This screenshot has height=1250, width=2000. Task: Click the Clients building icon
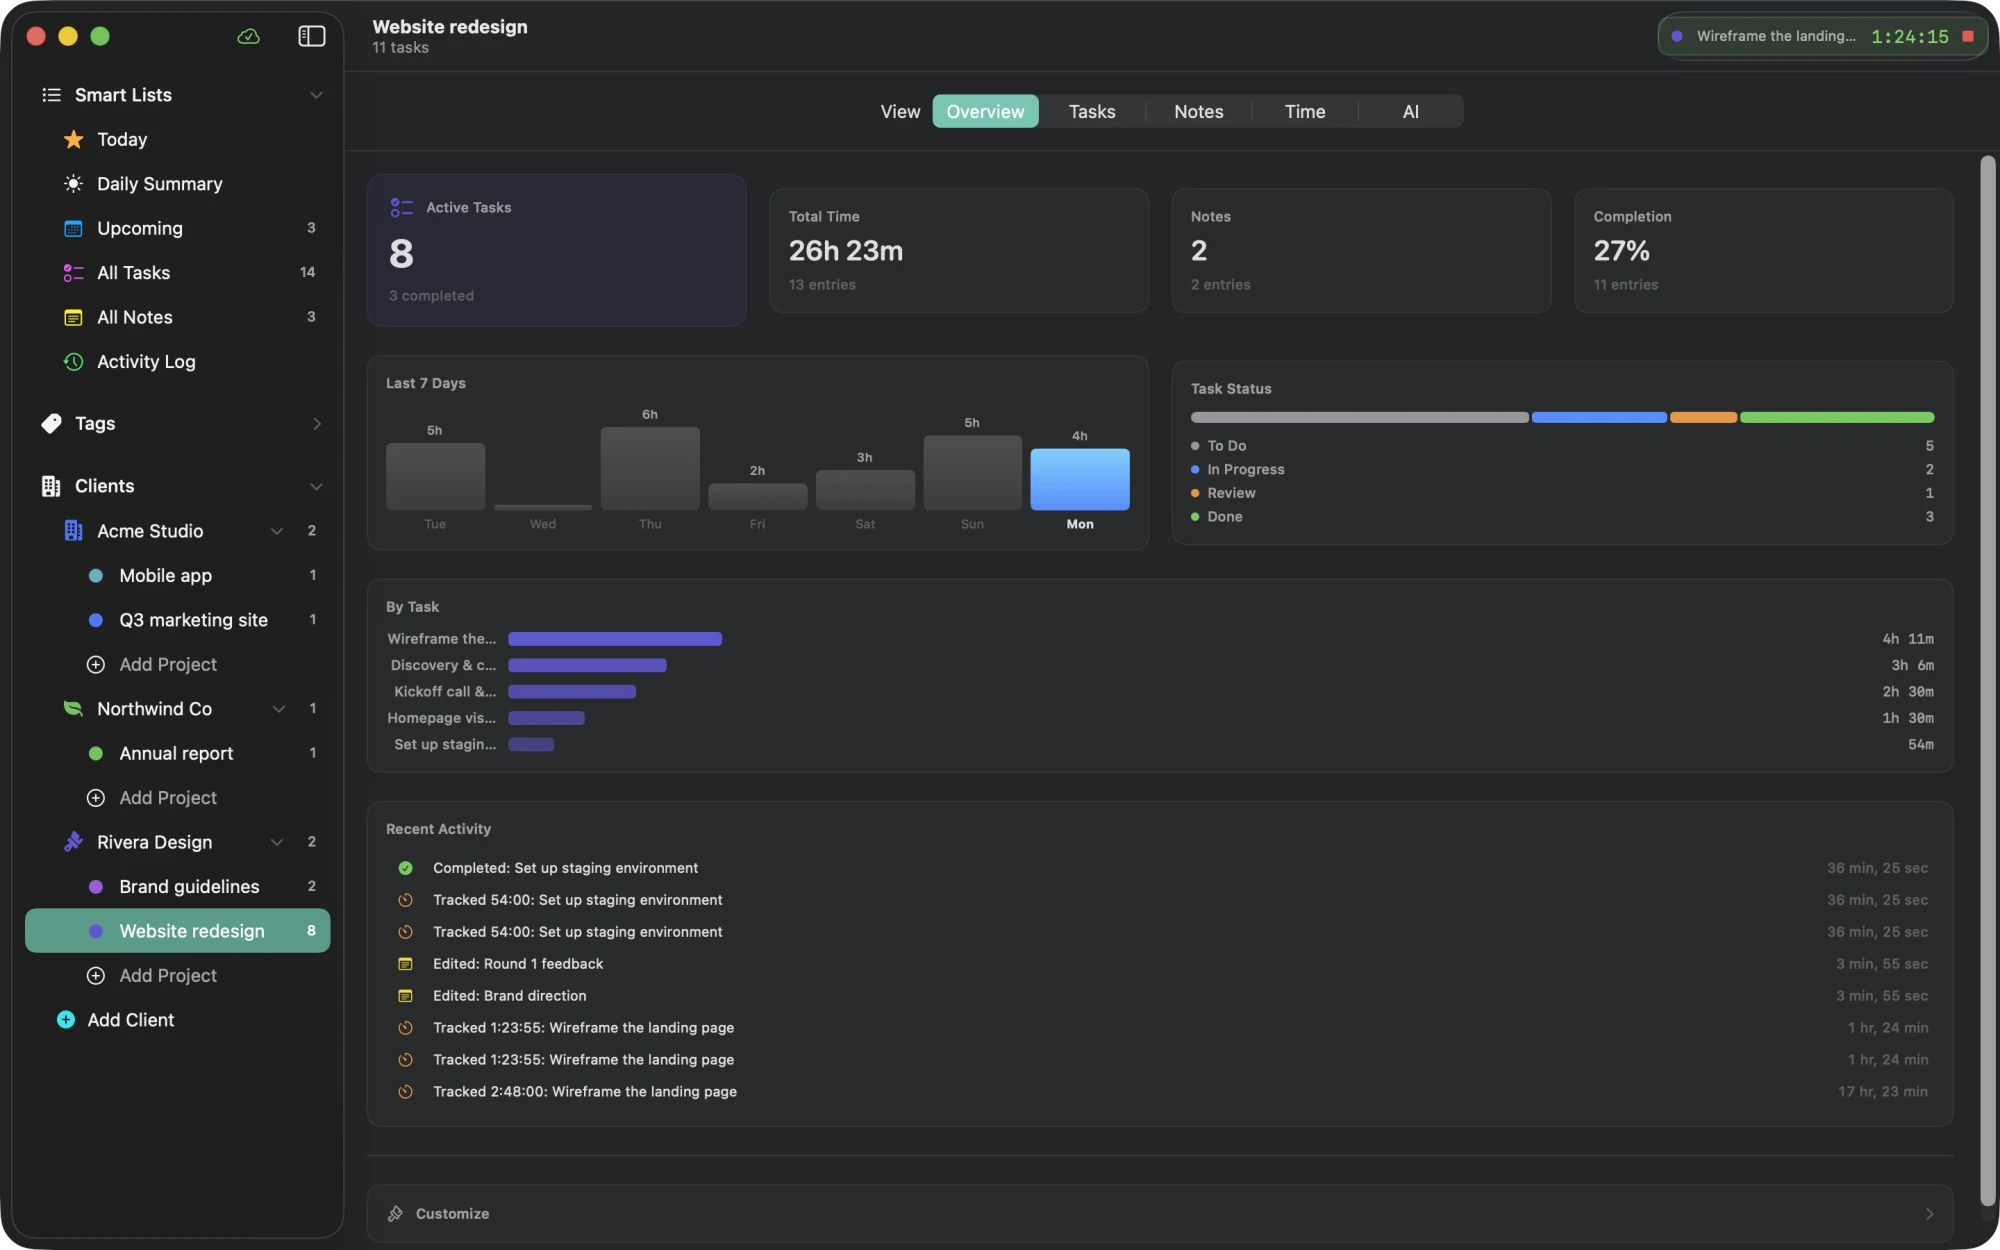pyautogui.click(x=51, y=486)
